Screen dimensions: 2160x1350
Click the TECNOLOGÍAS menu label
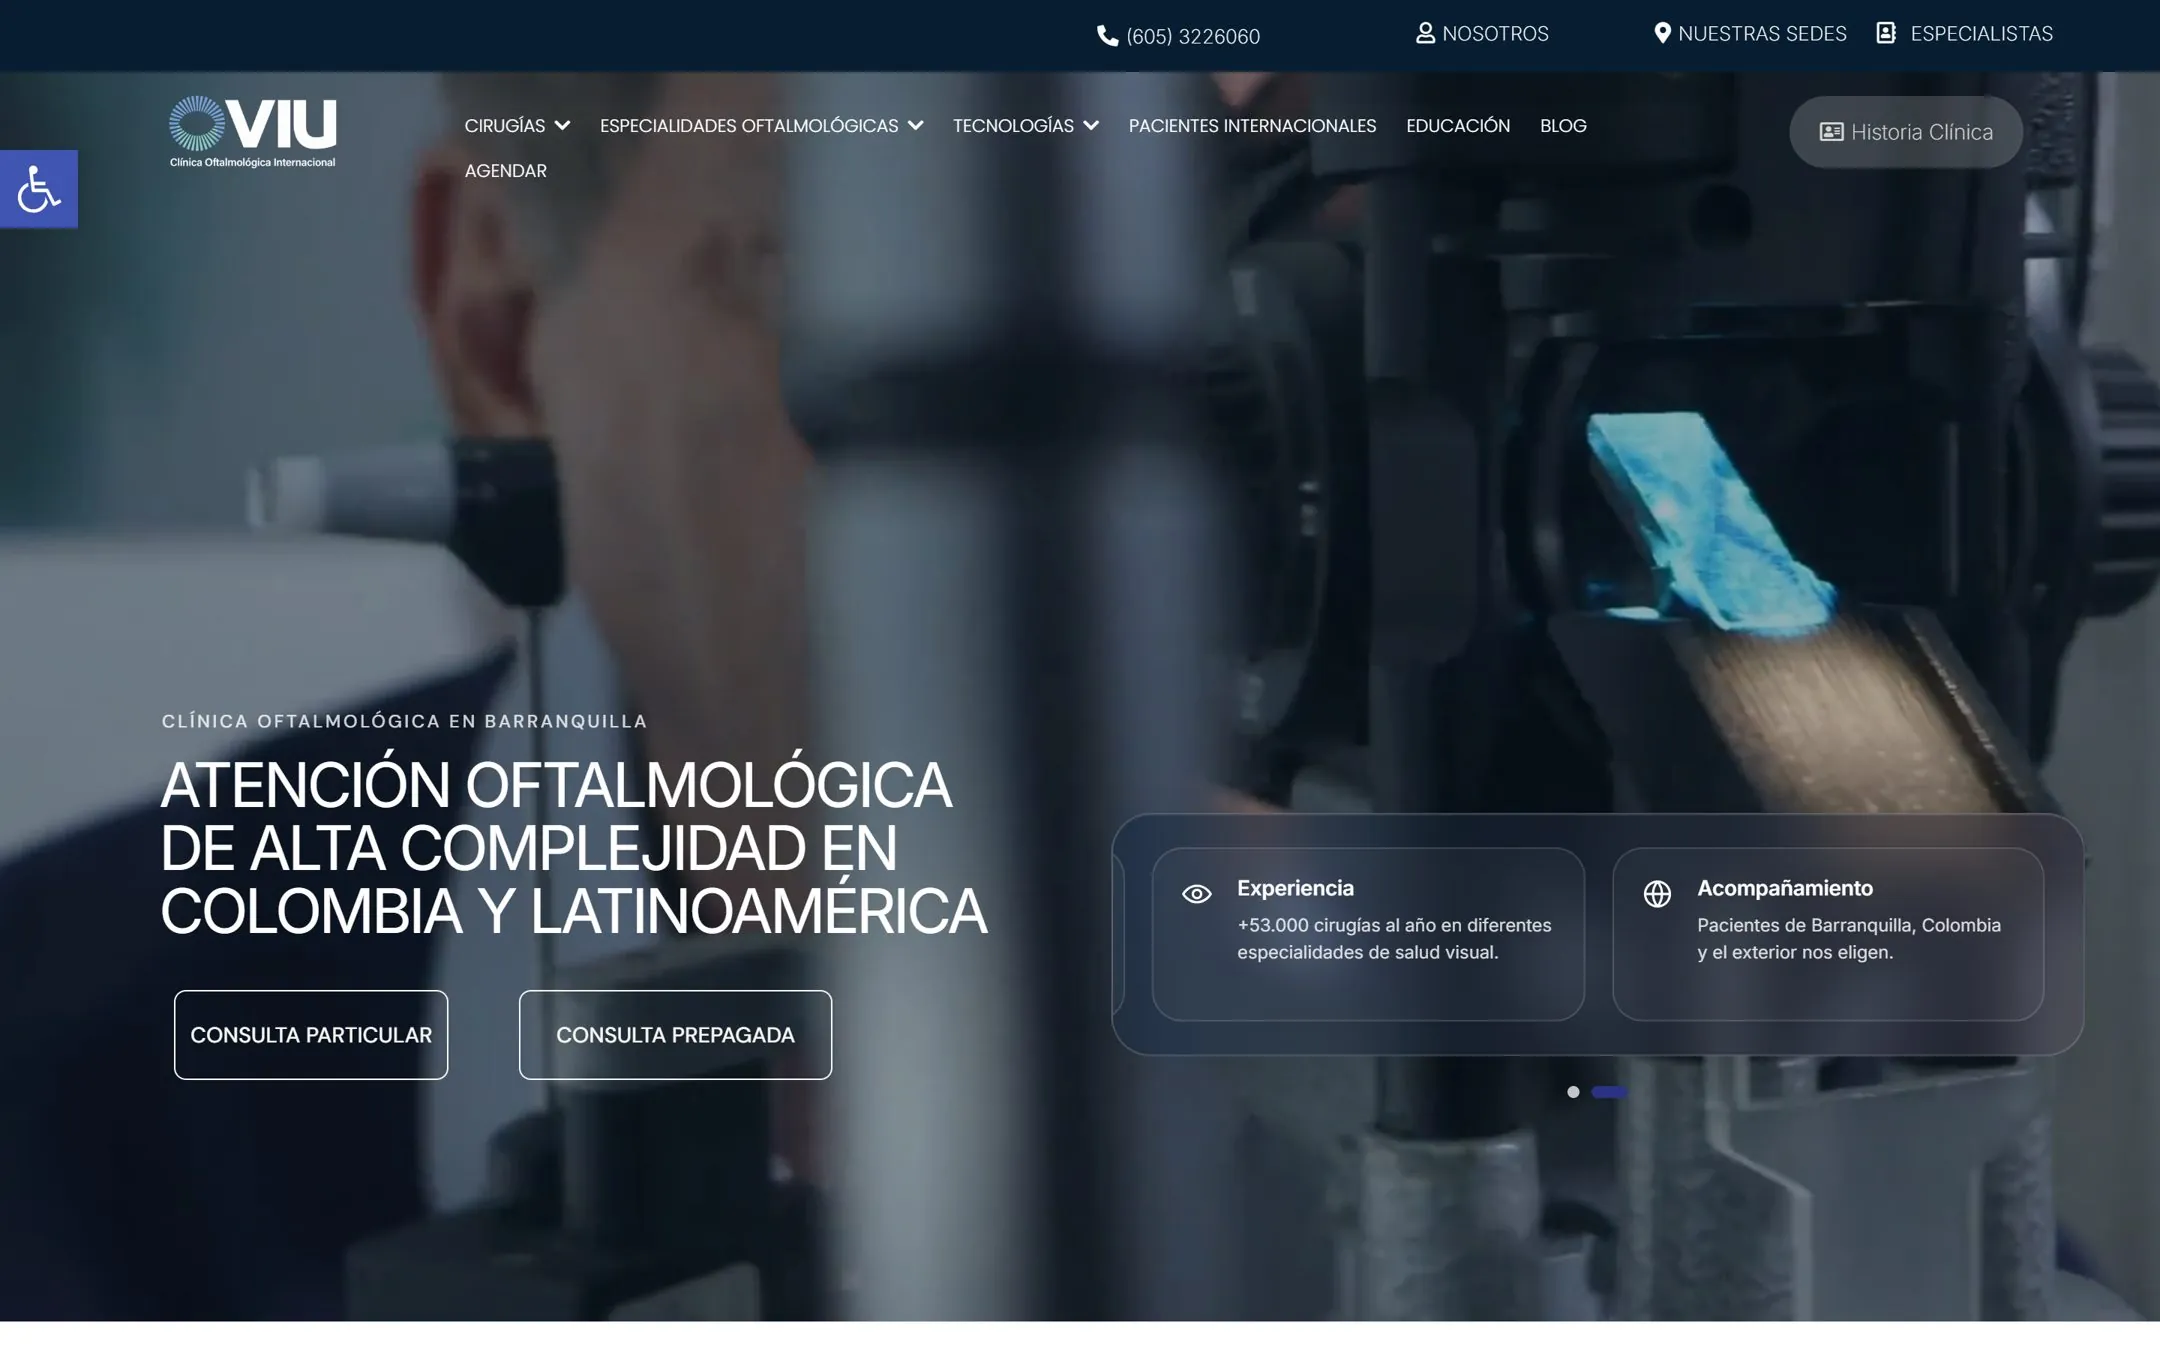pyautogui.click(x=1013, y=126)
